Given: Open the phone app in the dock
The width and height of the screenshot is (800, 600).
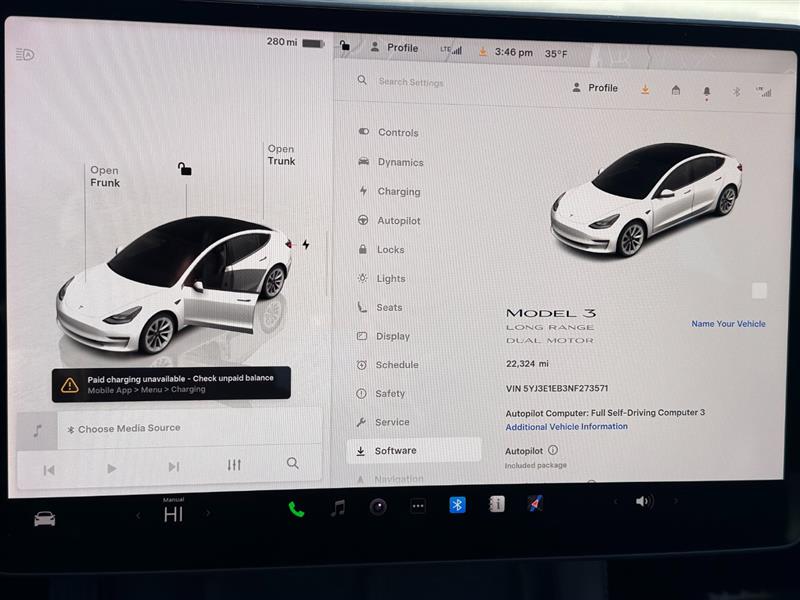Looking at the screenshot, I should click(x=295, y=508).
